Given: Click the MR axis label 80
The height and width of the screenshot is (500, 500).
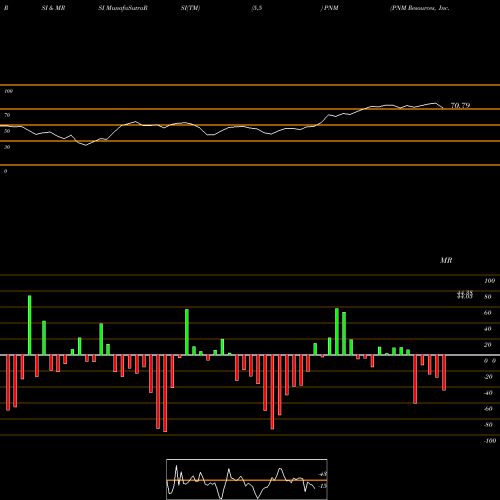Looking at the screenshot, I should pos(488,297).
